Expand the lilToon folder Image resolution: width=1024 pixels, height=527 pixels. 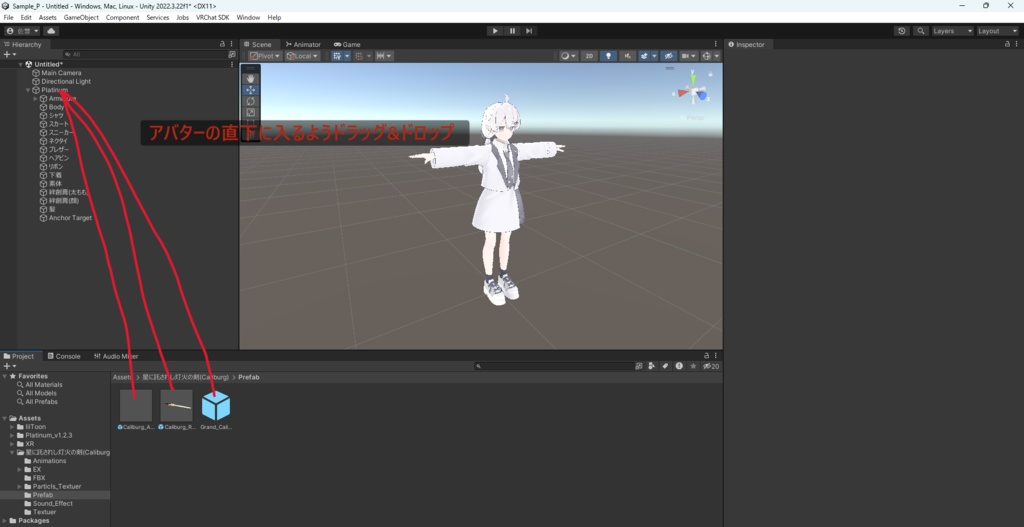pyautogui.click(x=12, y=426)
